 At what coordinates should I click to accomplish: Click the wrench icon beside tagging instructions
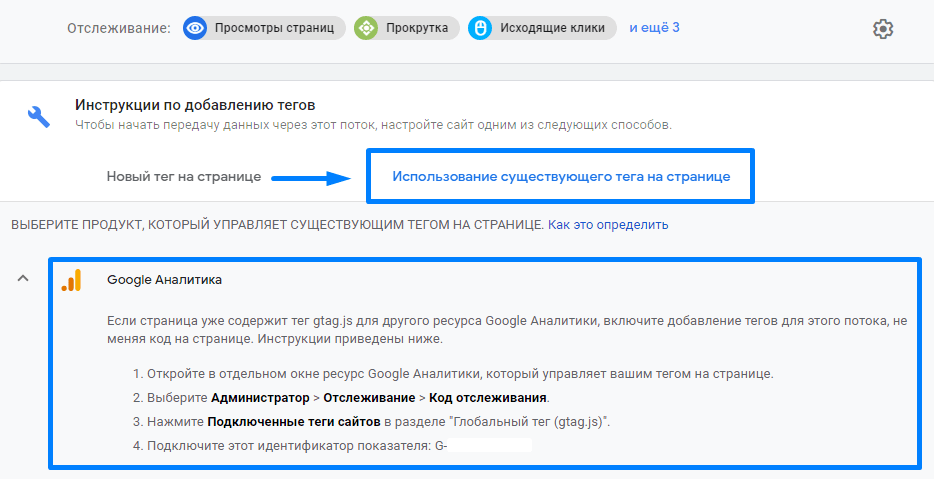coord(39,117)
